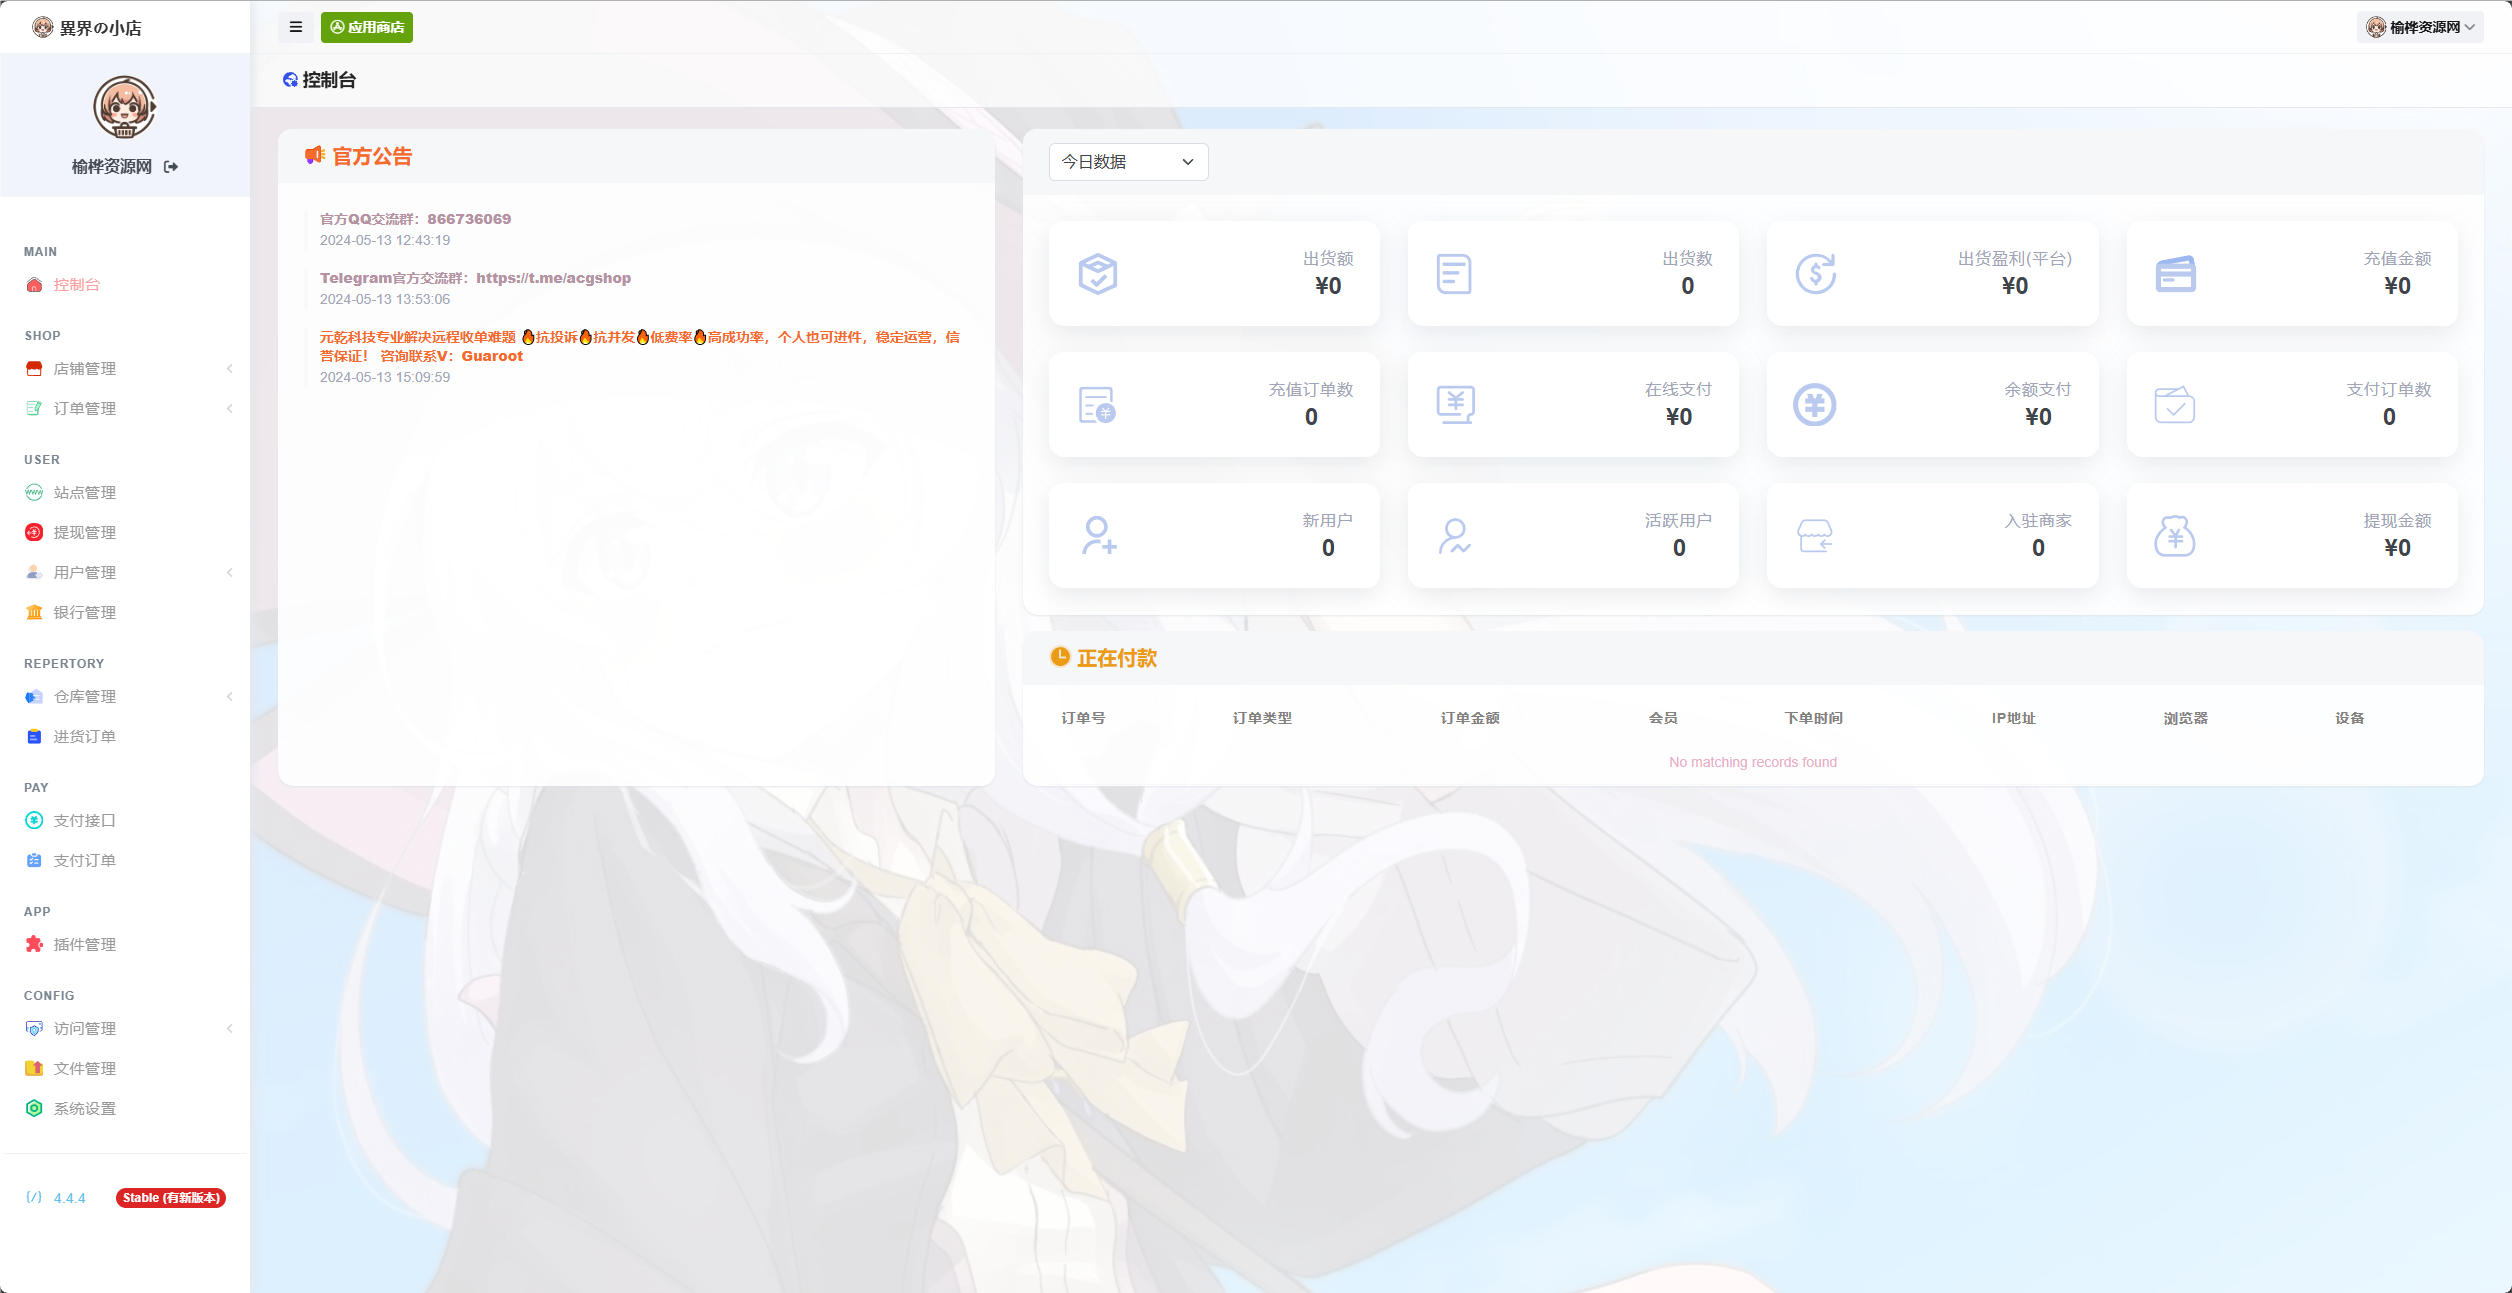Open 支付接口 in the sidebar
Viewport: 2512px width, 1293px height.
click(x=125, y=821)
